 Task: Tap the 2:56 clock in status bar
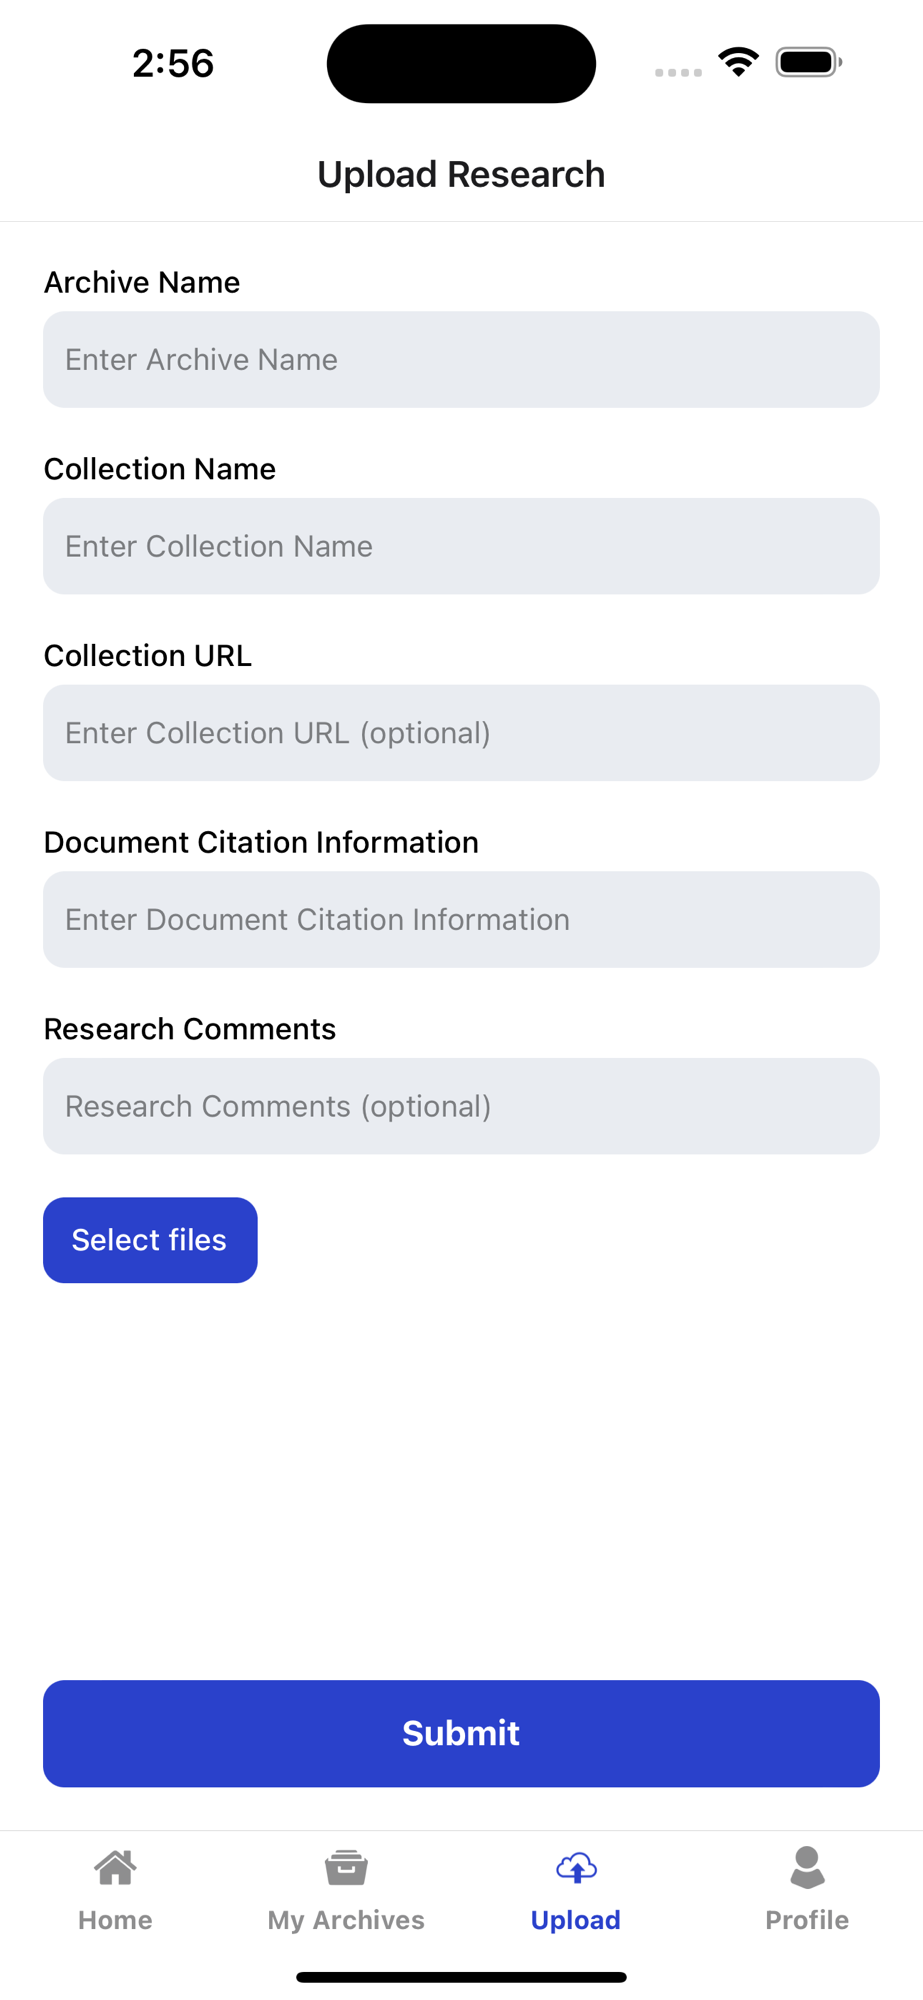[x=173, y=64]
